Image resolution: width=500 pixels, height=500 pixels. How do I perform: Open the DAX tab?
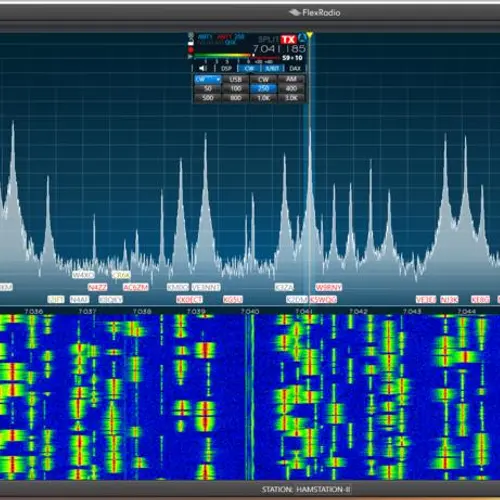point(295,68)
